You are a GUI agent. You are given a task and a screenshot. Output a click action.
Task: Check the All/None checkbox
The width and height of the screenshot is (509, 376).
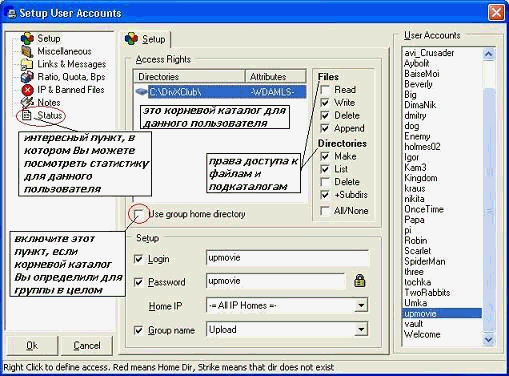(x=325, y=211)
